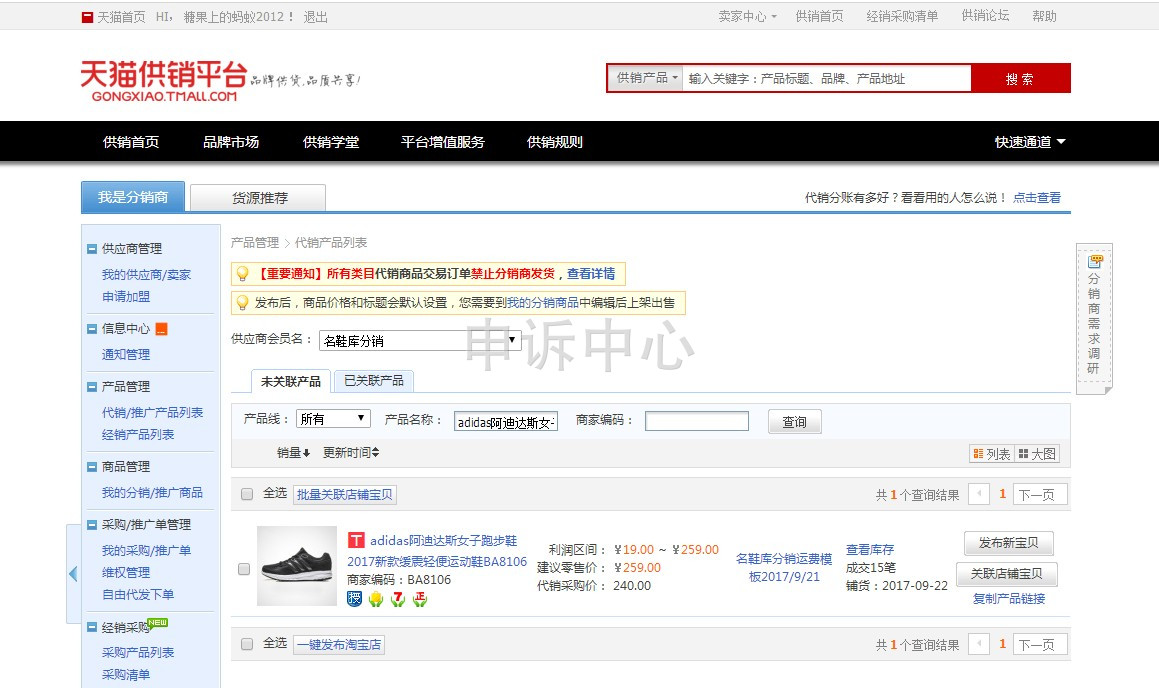Switch to 大图 large image view
1159x688 pixels.
click(x=1037, y=454)
